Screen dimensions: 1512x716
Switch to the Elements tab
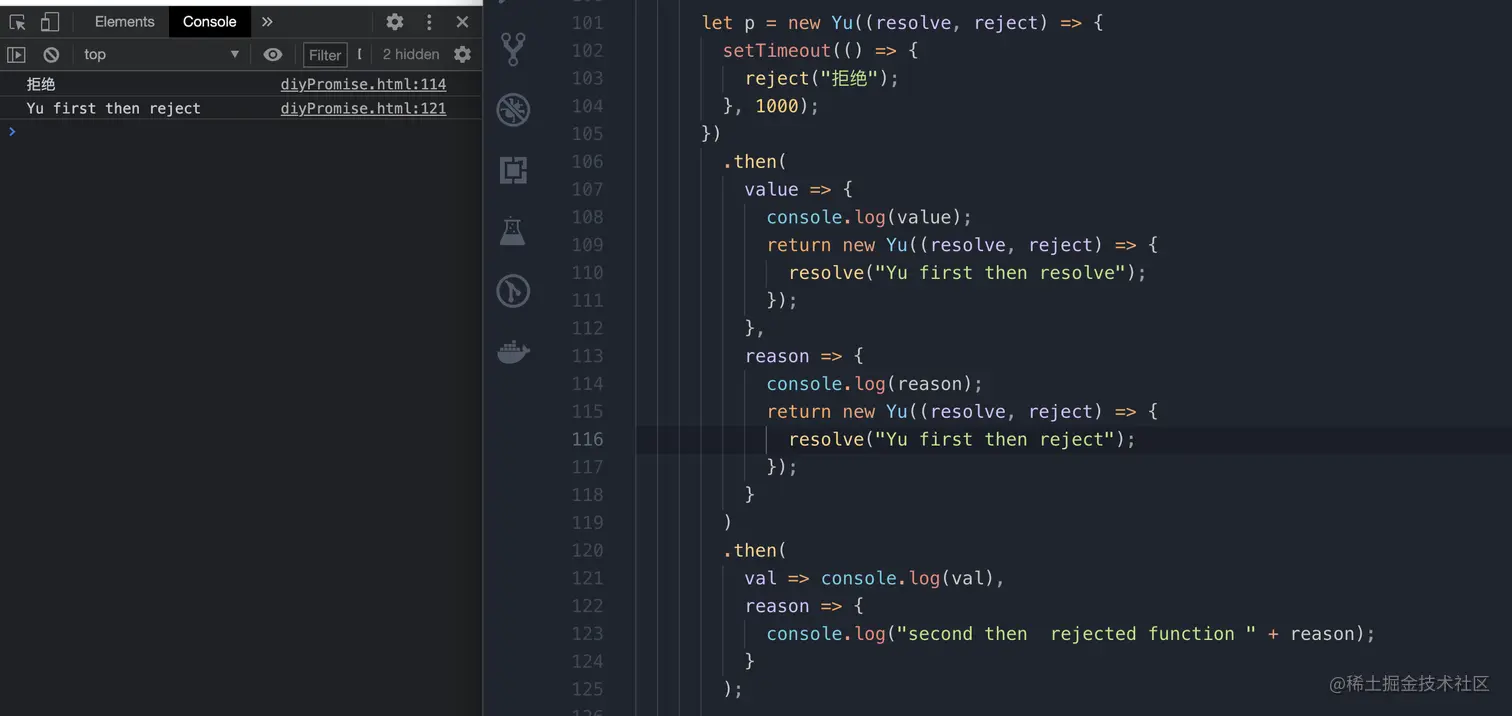124,21
